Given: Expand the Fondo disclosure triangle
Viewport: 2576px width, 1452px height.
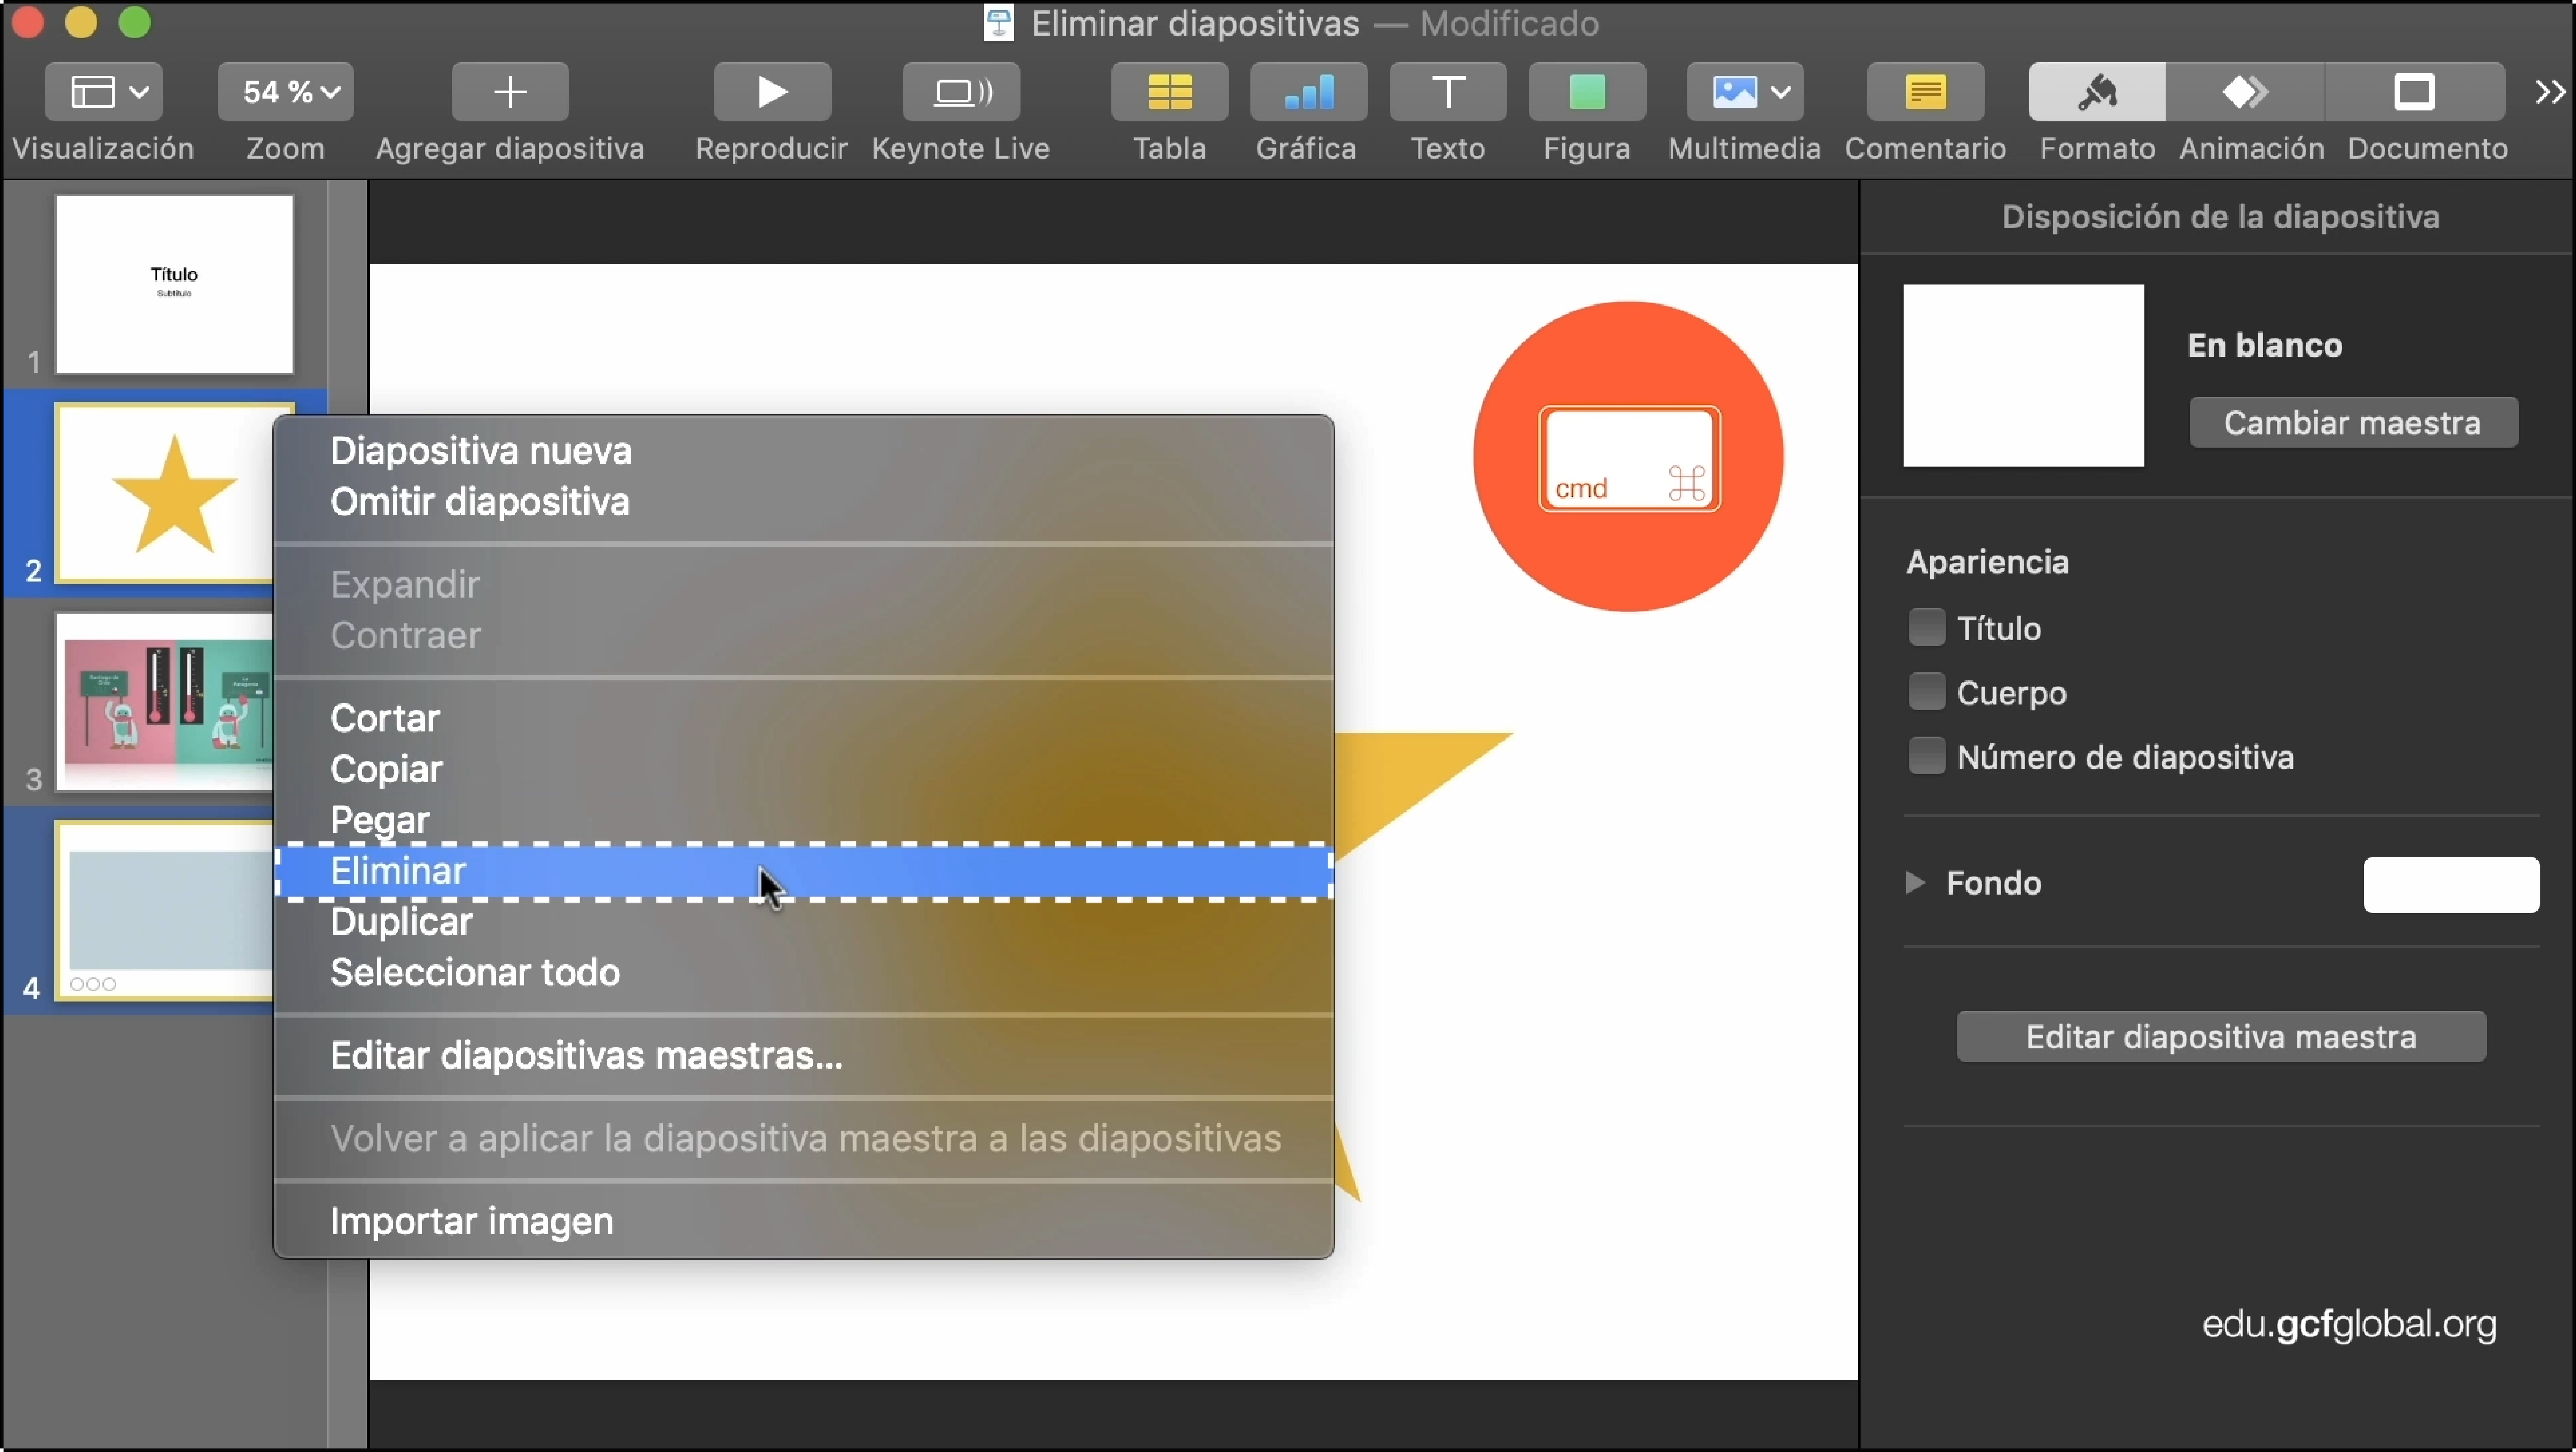Looking at the screenshot, I should click(1916, 882).
